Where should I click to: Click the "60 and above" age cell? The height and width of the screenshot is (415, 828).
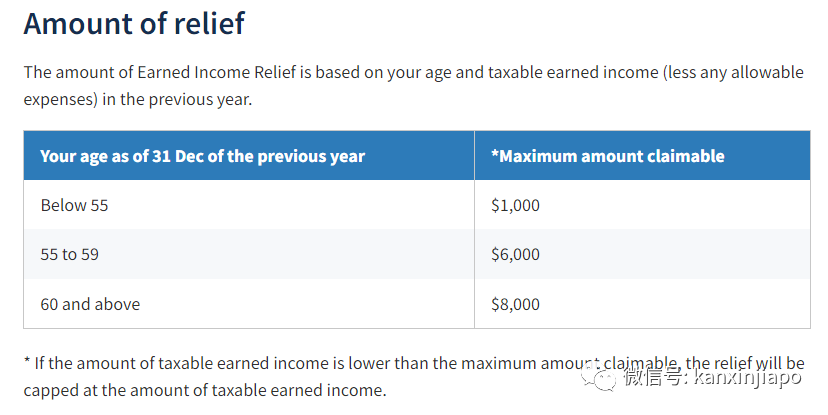click(249, 304)
